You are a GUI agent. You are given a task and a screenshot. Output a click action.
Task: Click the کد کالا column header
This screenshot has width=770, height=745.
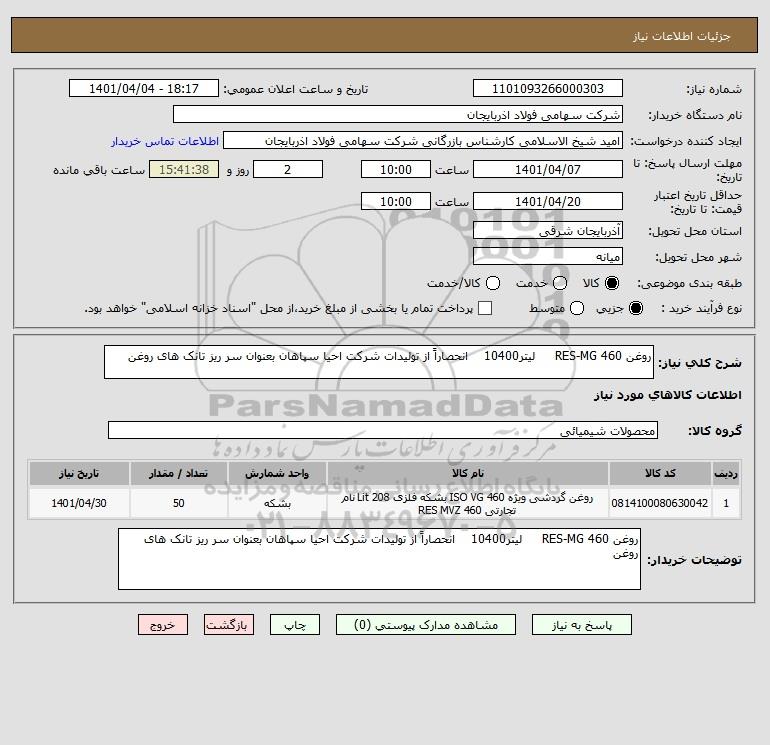pyautogui.click(x=660, y=473)
